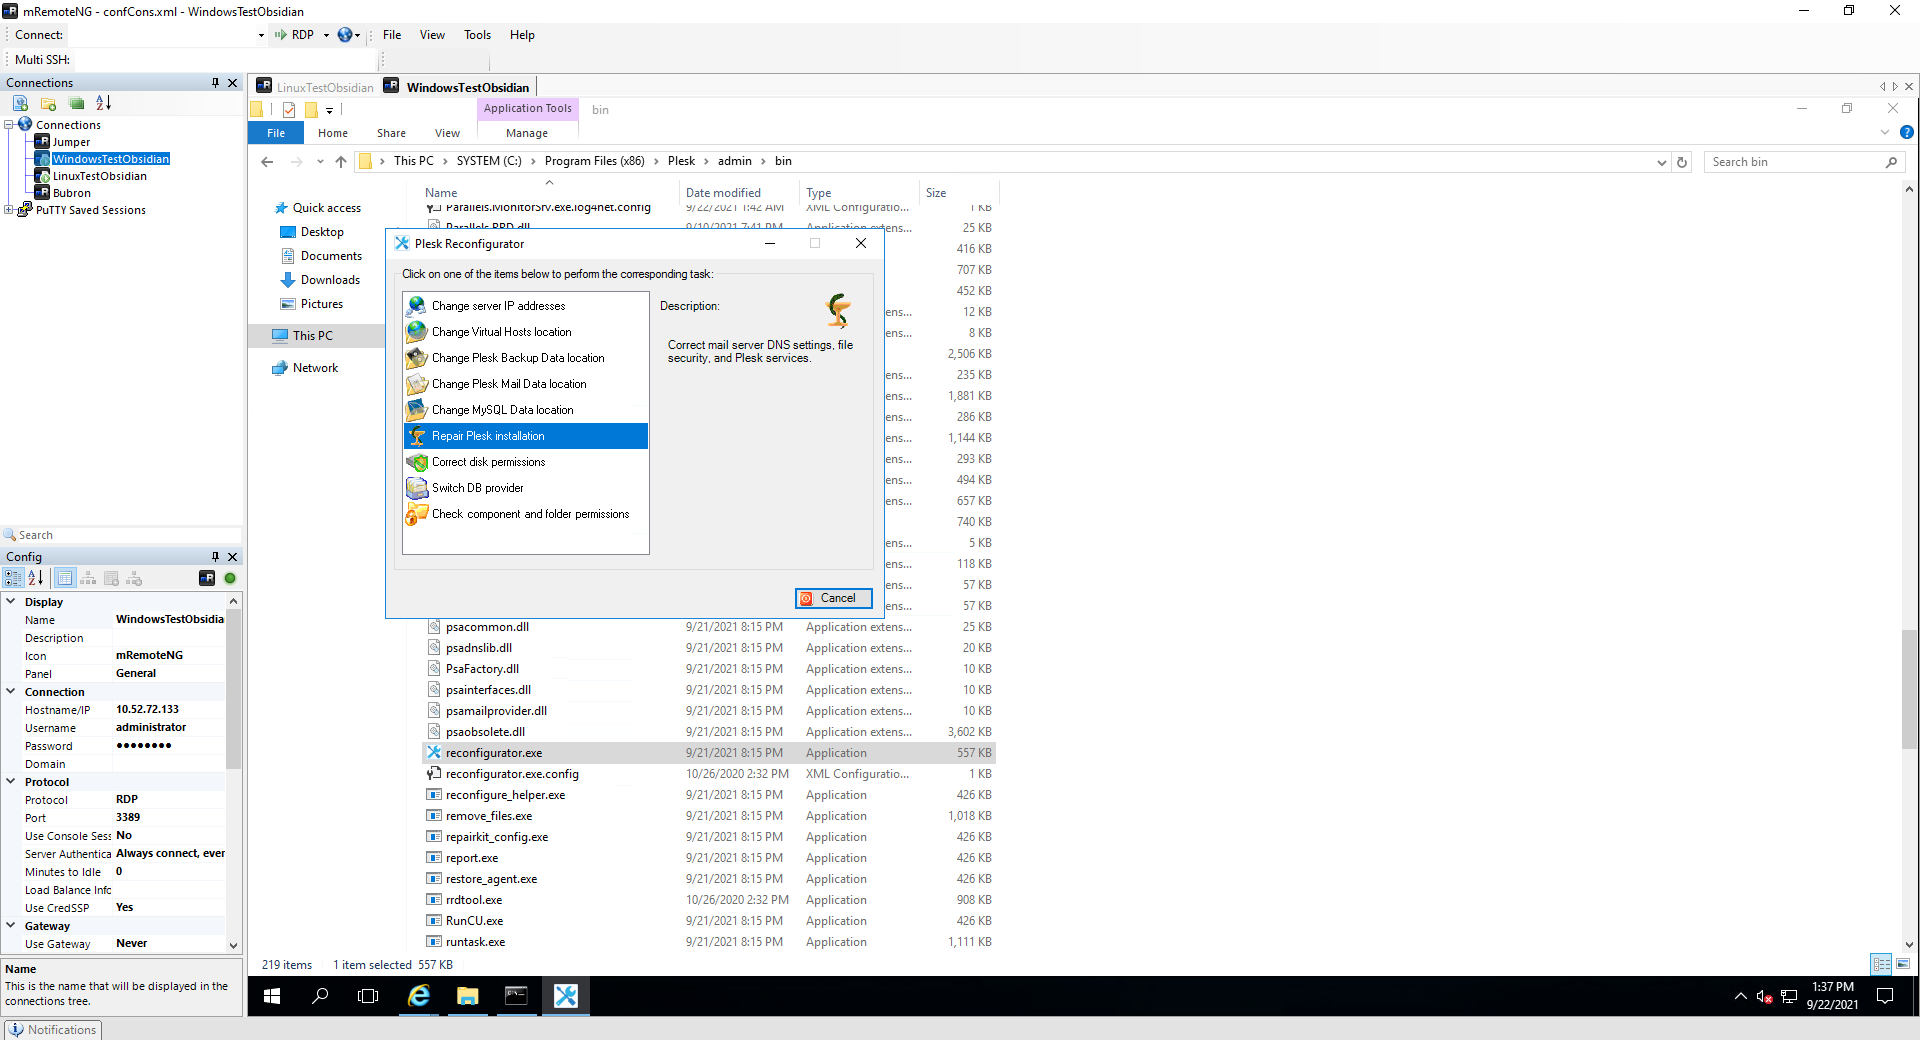This screenshot has height=1040, width=1920.
Task: Select the remove_files.exe file
Action: tap(489, 816)
